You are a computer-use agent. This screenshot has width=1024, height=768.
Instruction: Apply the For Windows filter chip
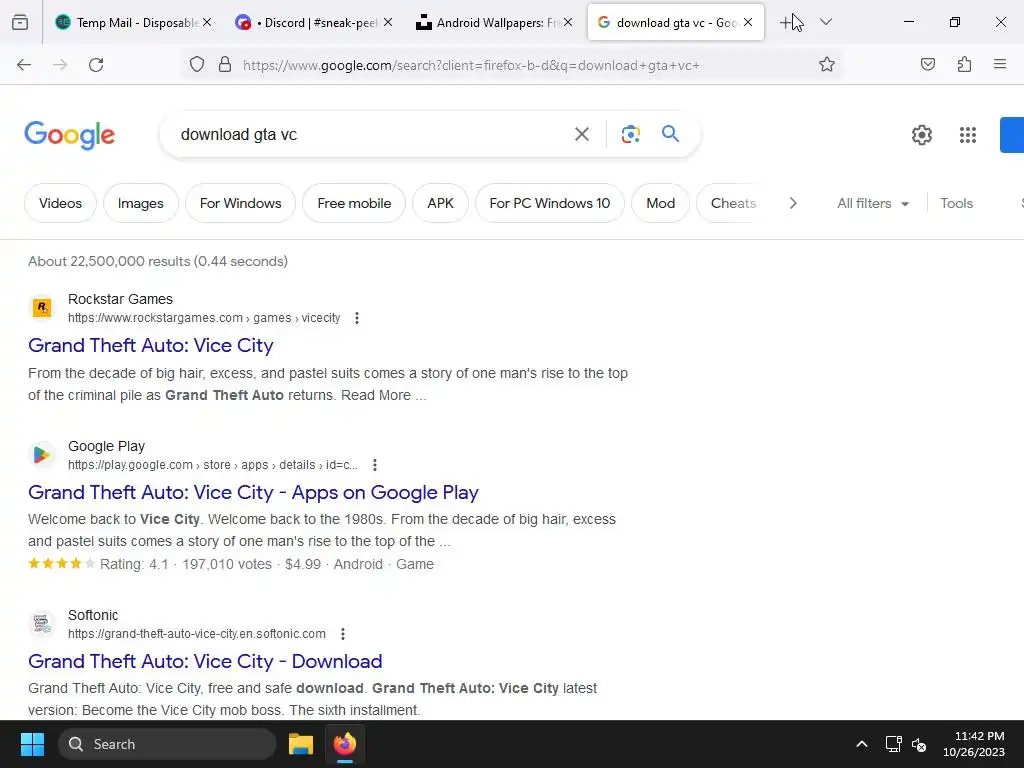(x=240, y=203)
